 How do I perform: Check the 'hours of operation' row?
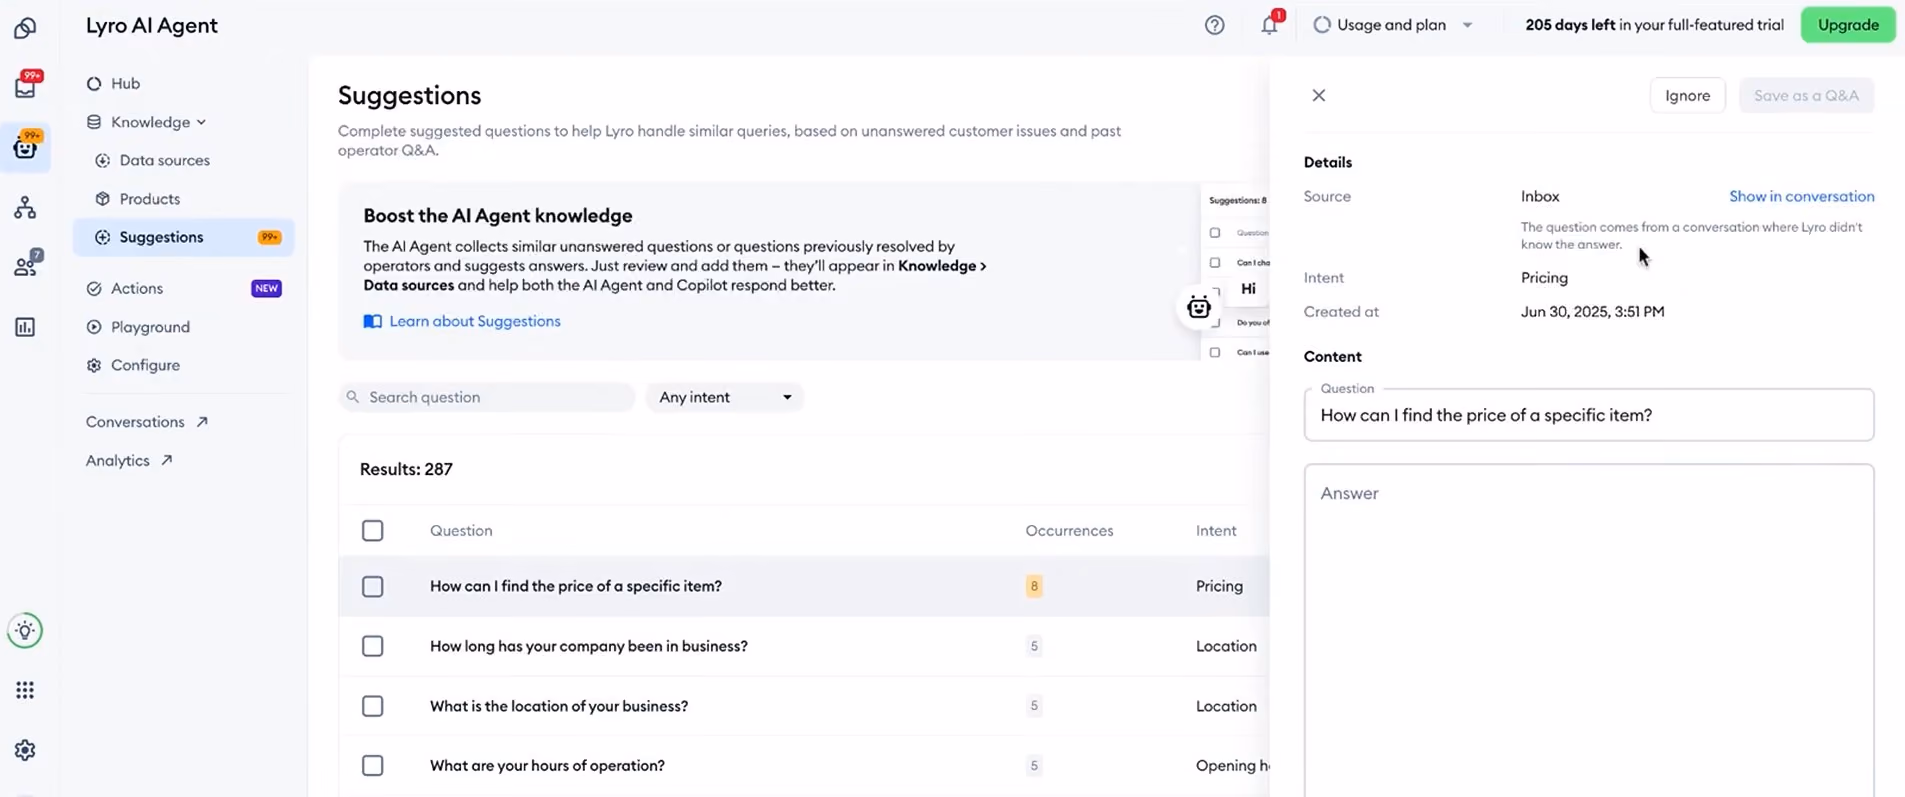tap(373, 765)
